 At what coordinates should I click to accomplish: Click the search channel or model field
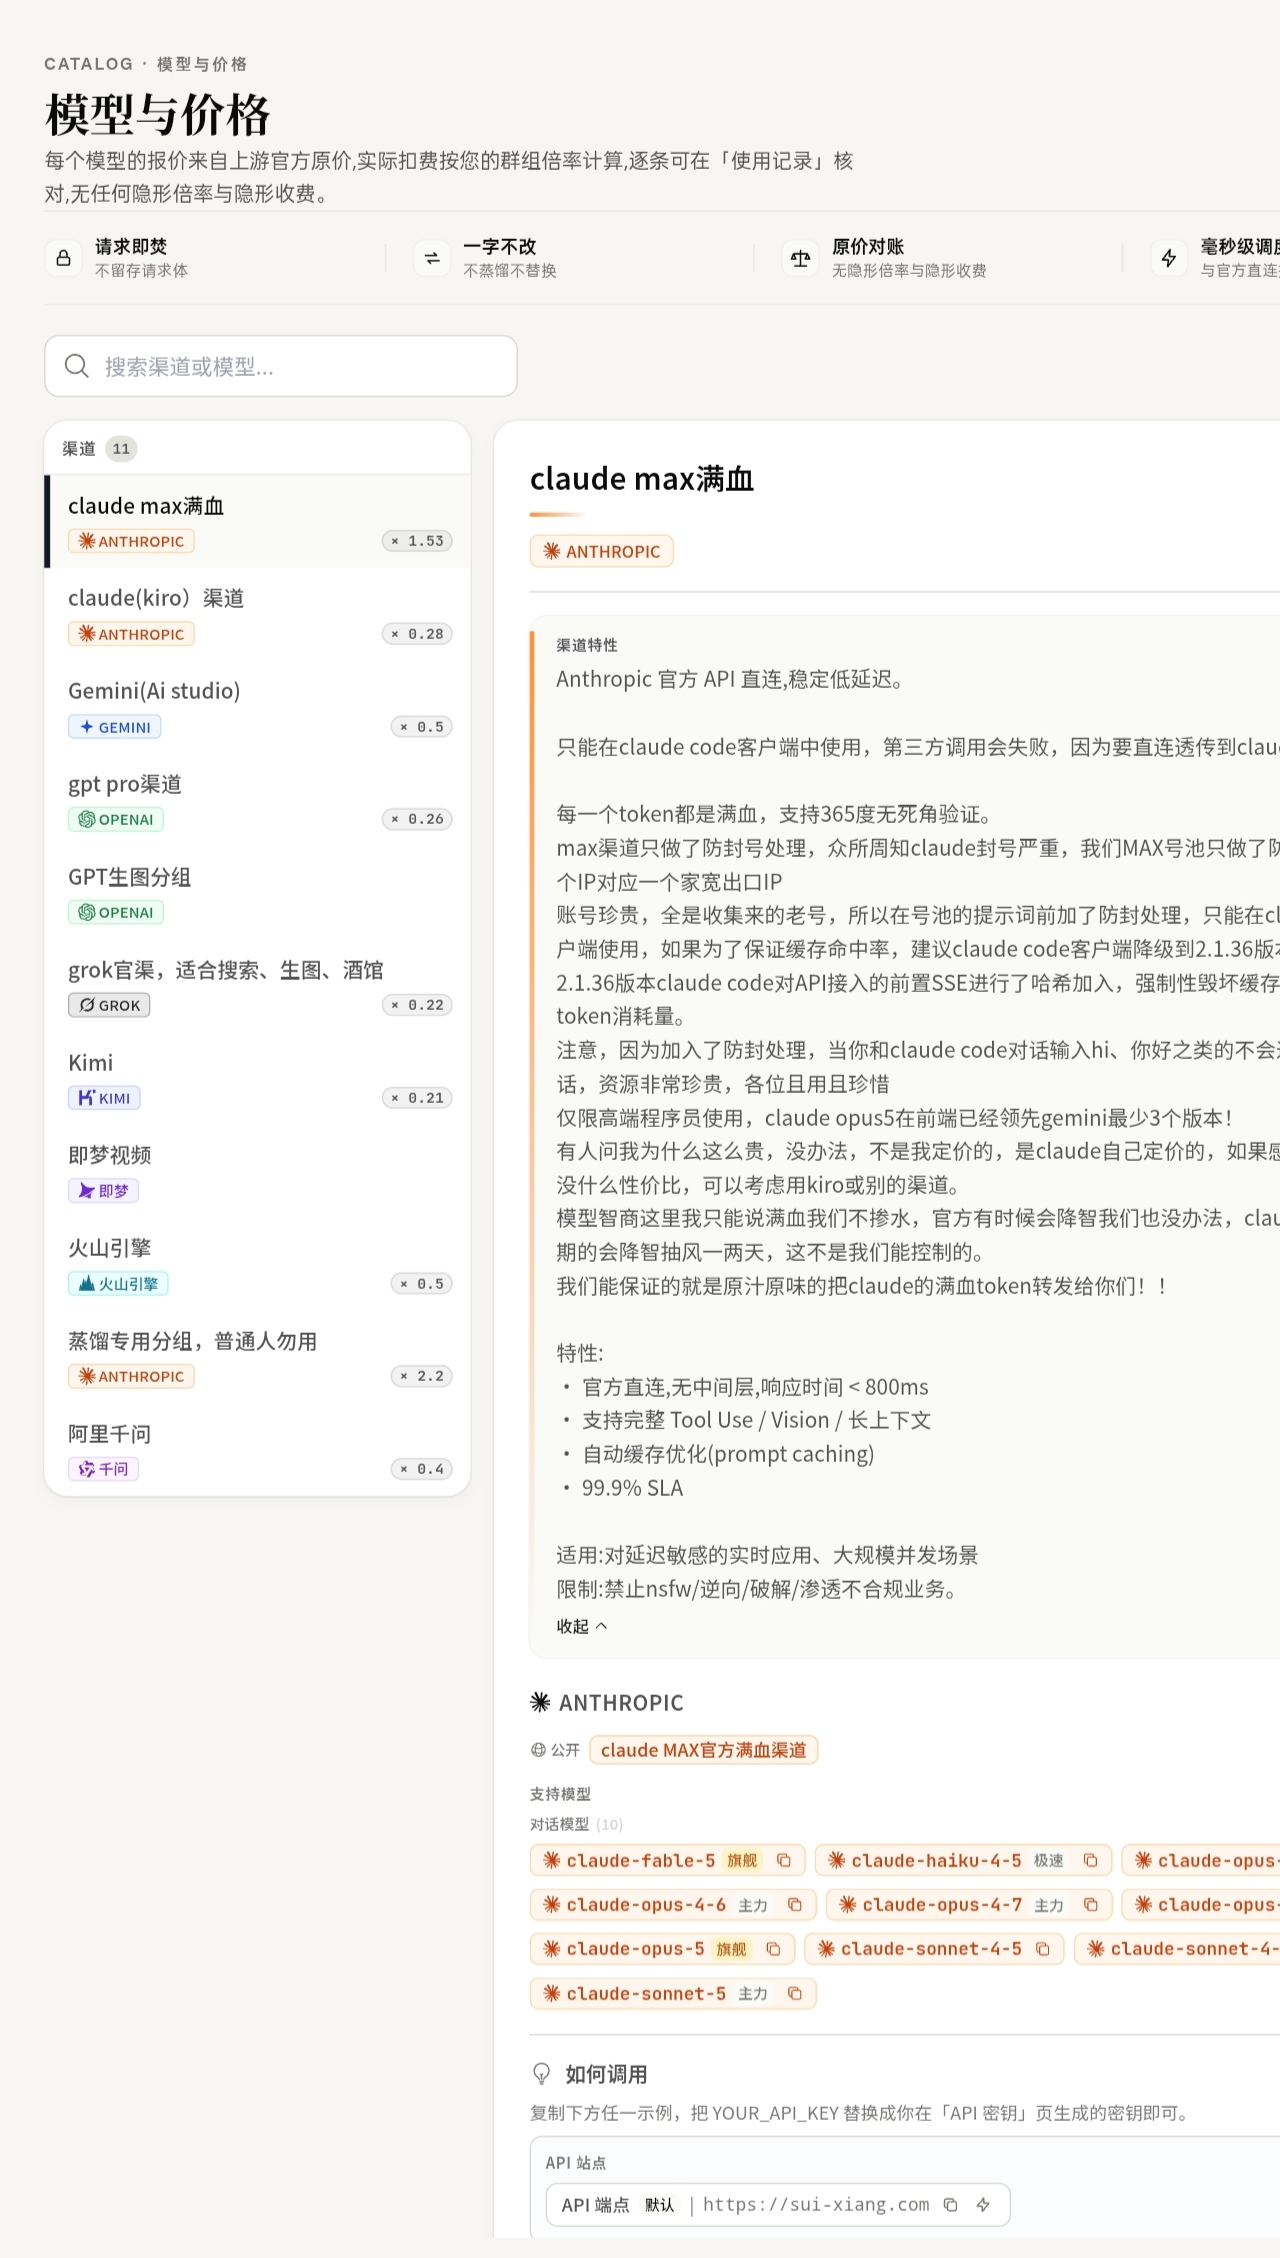281,366
